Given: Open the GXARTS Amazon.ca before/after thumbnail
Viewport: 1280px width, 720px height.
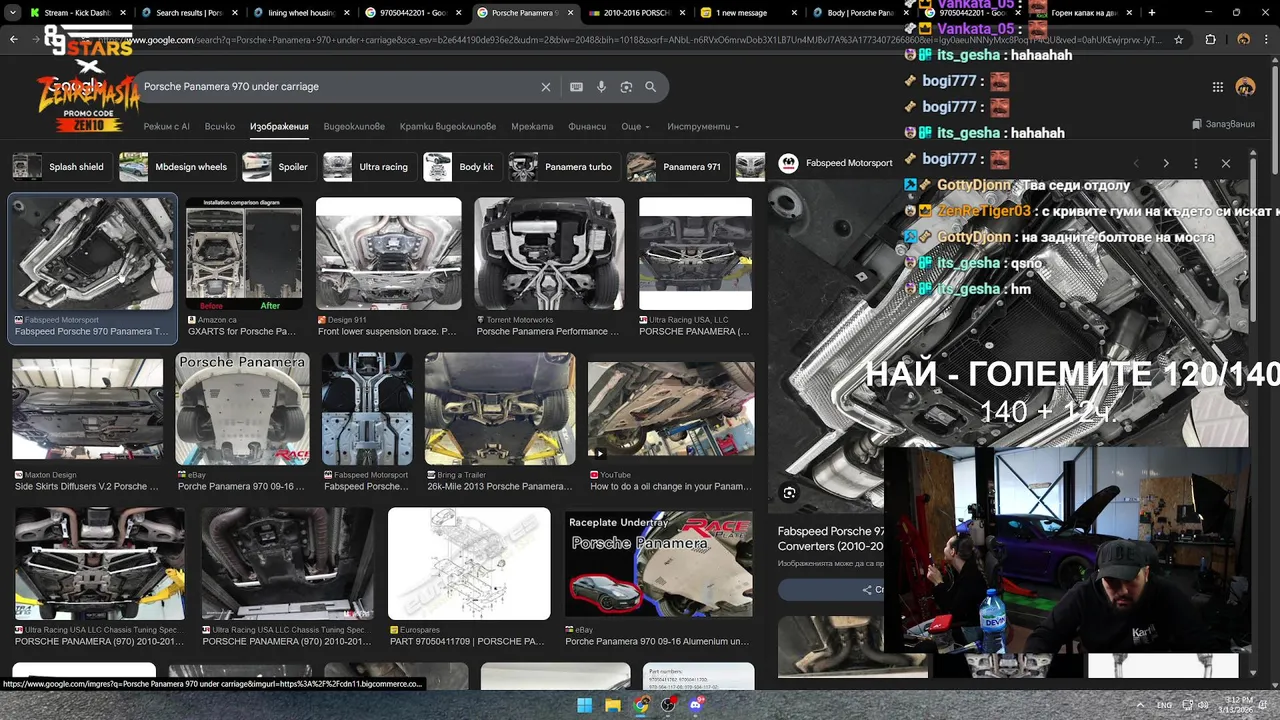Looking at the screenshot, I should click(244, 254).
